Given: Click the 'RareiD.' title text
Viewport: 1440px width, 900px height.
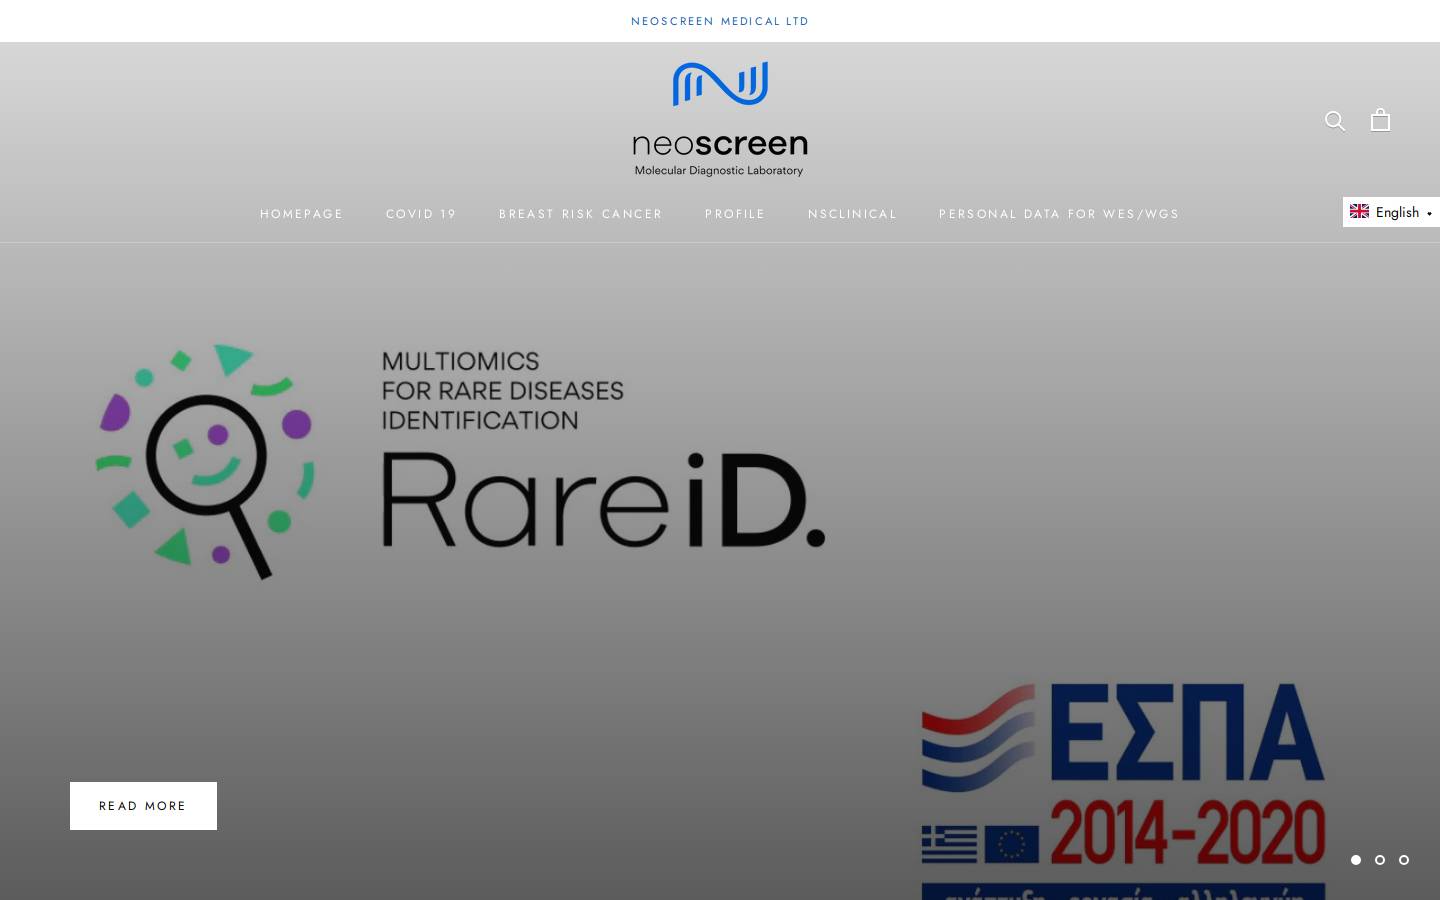Looking at the screenshot, I should click(x=604, y=500).
